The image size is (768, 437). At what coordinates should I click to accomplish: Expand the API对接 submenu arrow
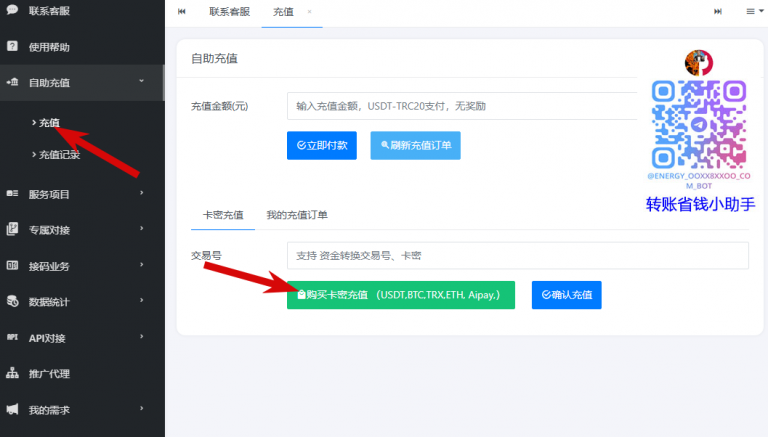tap(142, 337)
